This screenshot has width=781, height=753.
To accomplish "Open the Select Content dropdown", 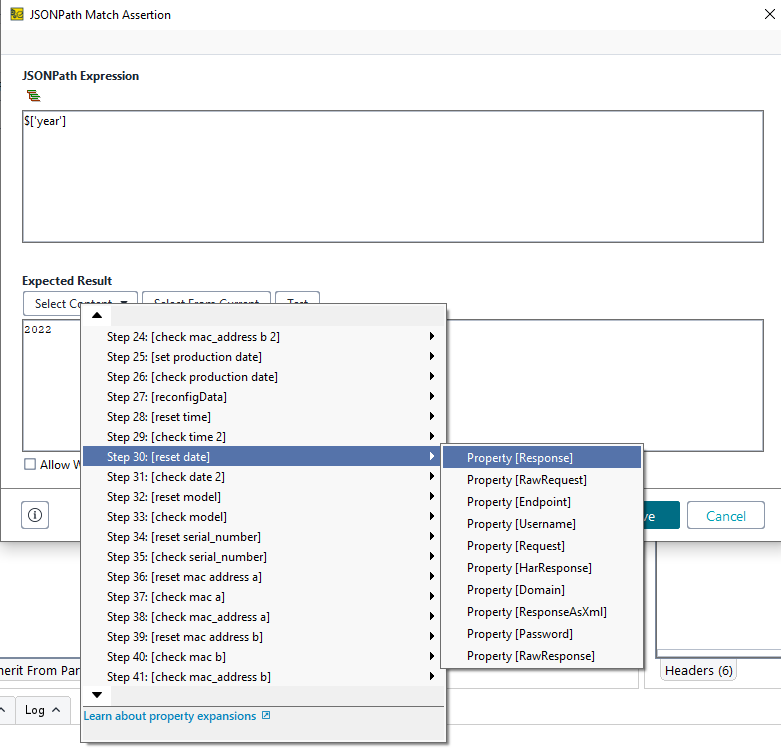I will [x=81, y=303].
